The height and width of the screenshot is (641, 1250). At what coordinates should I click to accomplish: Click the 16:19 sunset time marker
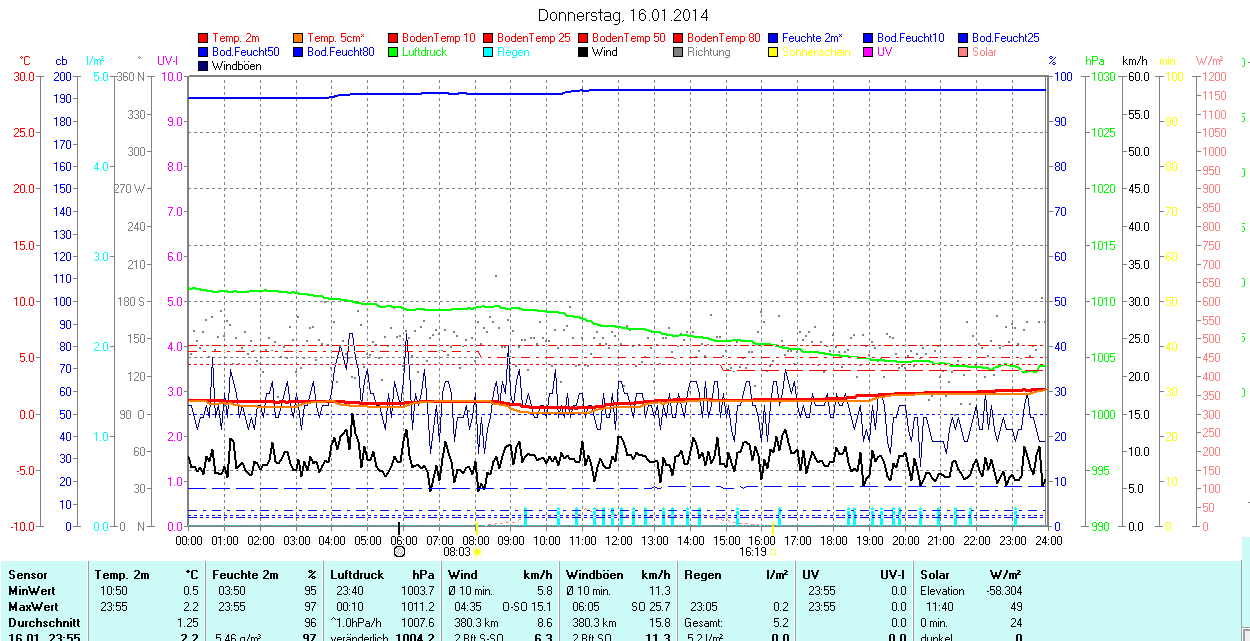pos(753,551)
